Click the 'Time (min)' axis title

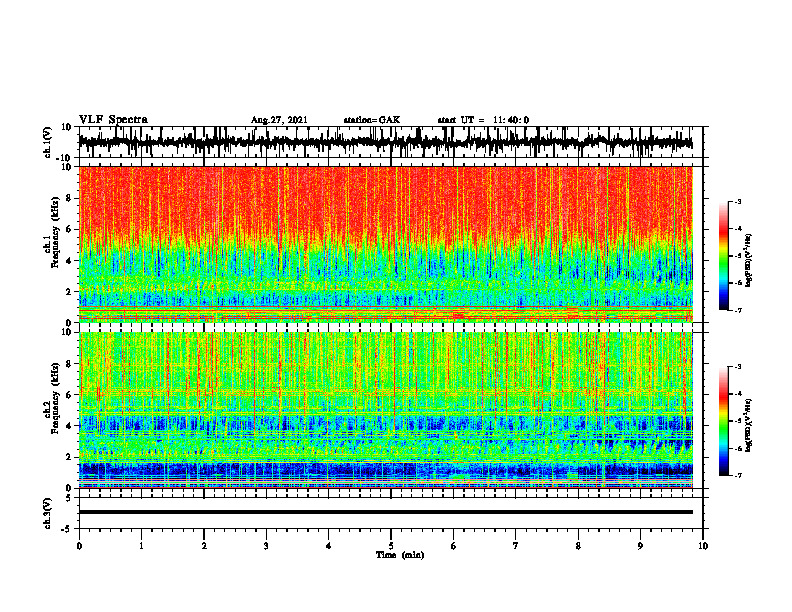[x=400, y=555]
